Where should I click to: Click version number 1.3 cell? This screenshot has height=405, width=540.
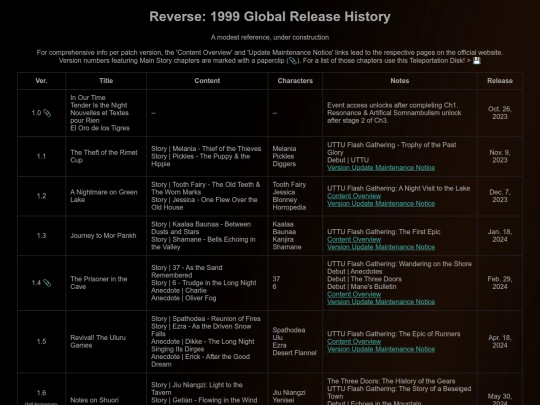tap(41, 236)
